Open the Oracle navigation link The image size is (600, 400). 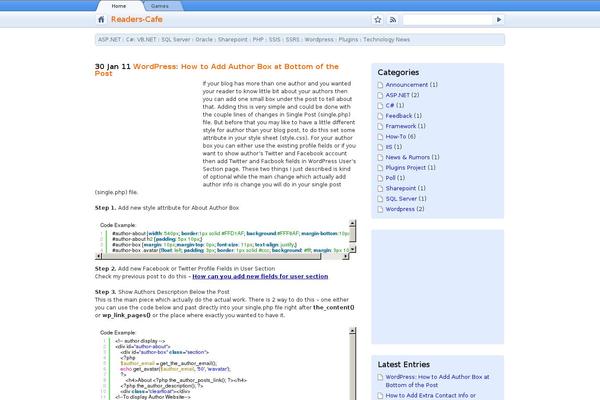click(204, 39)
